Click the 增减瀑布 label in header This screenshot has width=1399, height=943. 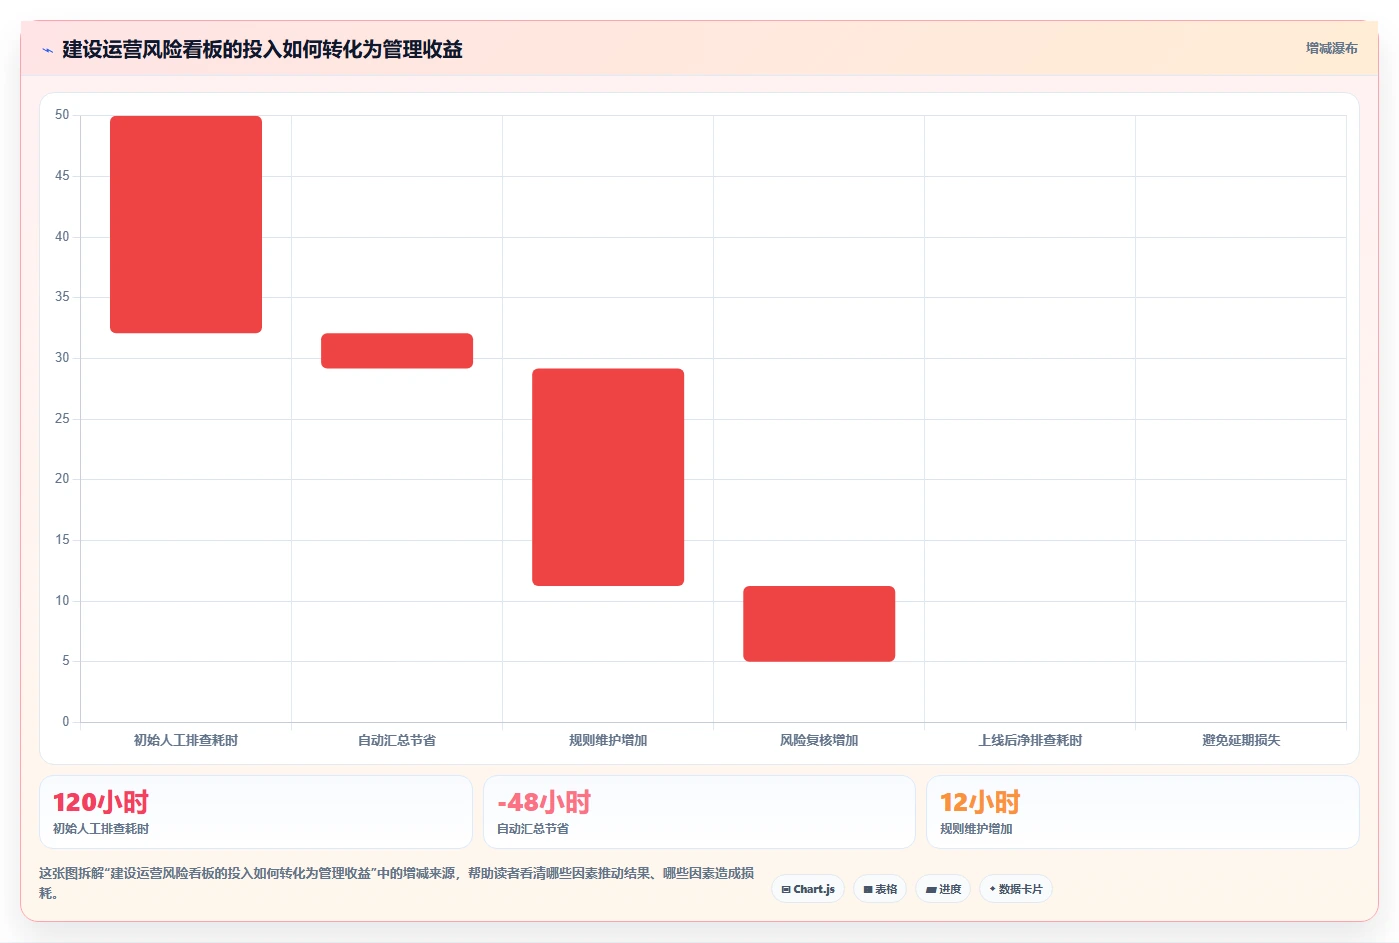[x=1331, y=48]
